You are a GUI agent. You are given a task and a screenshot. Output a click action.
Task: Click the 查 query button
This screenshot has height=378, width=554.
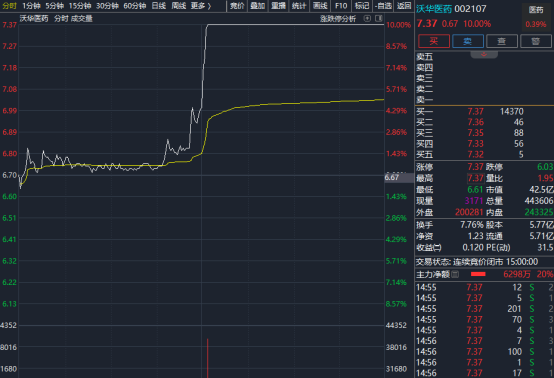point(502,41)
